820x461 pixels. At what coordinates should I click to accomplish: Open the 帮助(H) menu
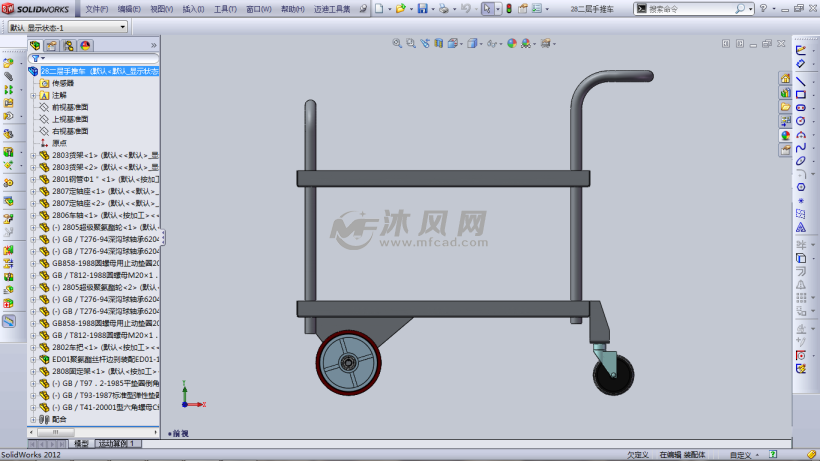[292, 9]
